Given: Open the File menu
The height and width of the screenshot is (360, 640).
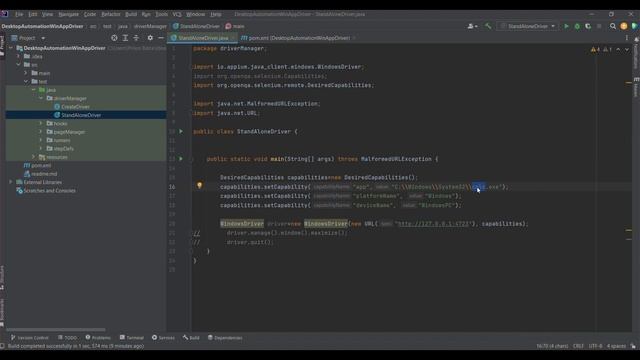Looking at the screenshot, I should pyautogui.click(x=19, y=14).
